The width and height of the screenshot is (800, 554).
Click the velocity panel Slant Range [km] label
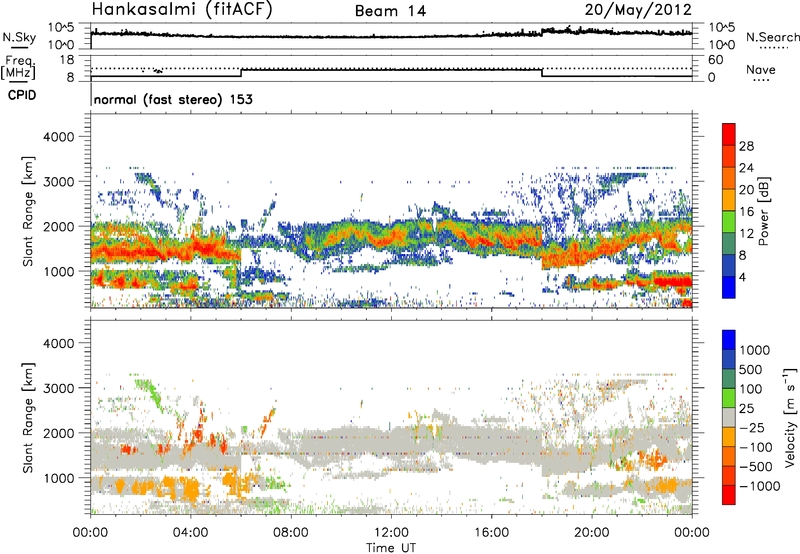pyautogui.click(x=28, y=417)
